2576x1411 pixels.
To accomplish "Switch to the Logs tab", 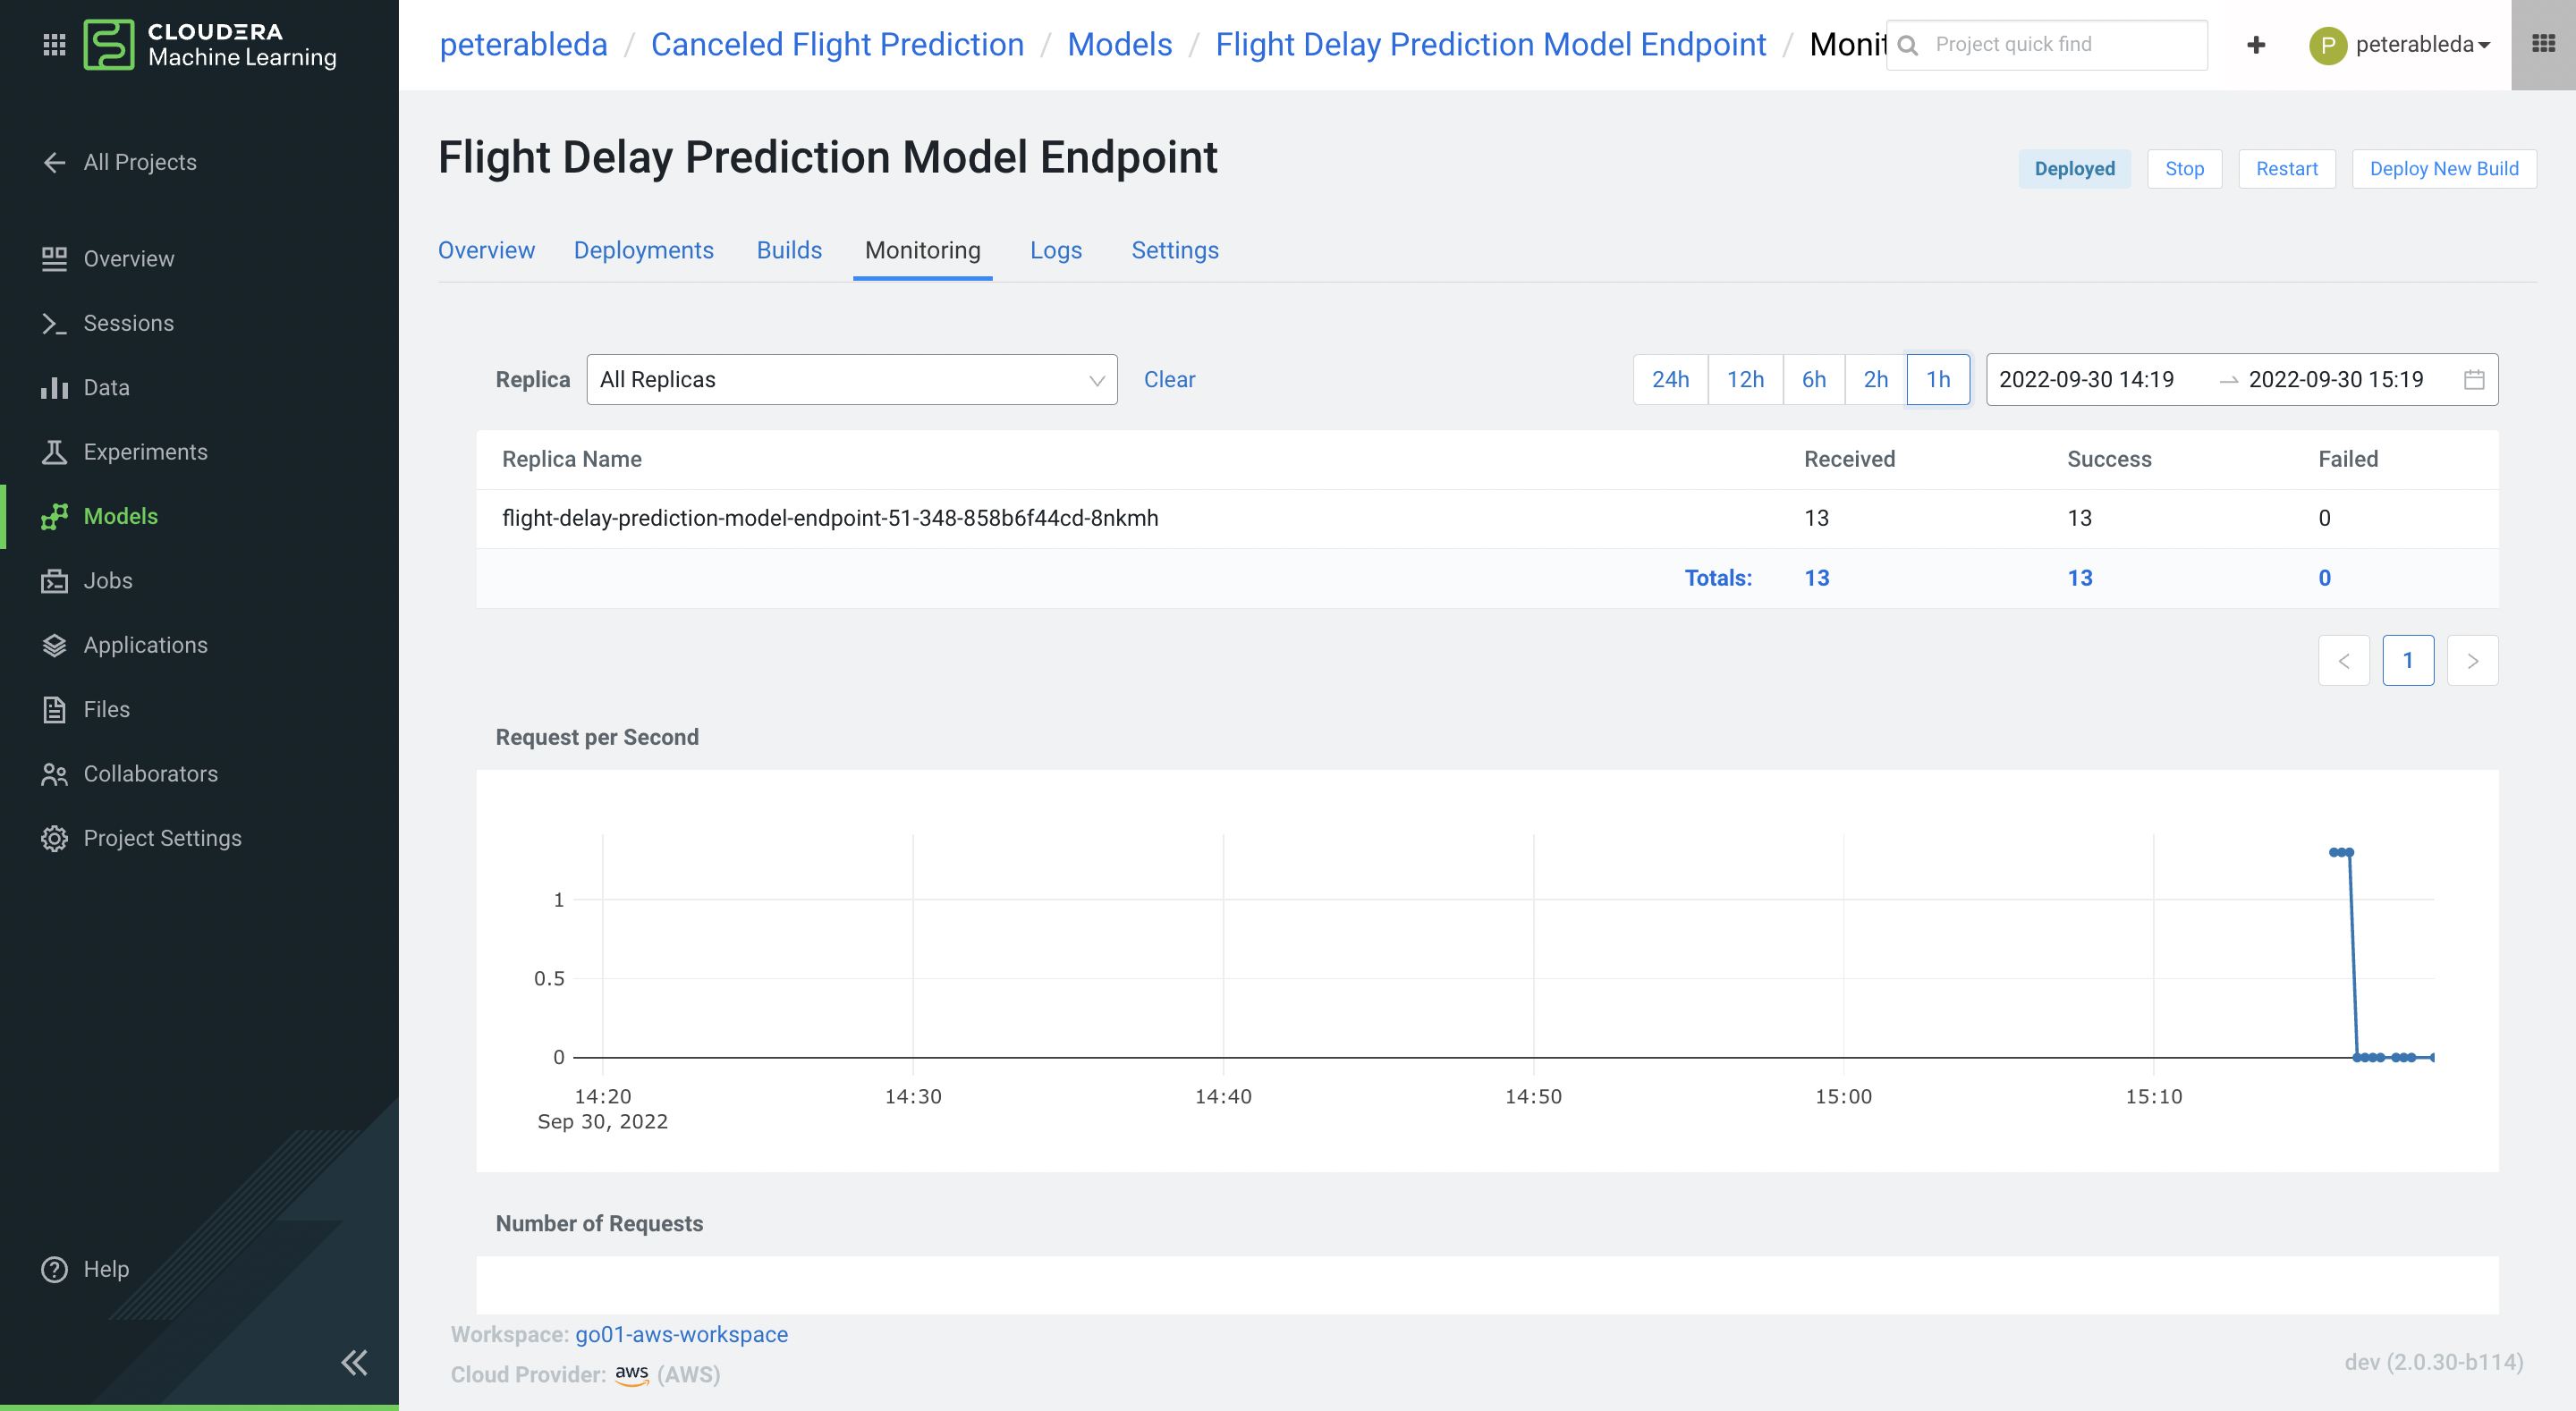I will click(x=1055, y=250).
